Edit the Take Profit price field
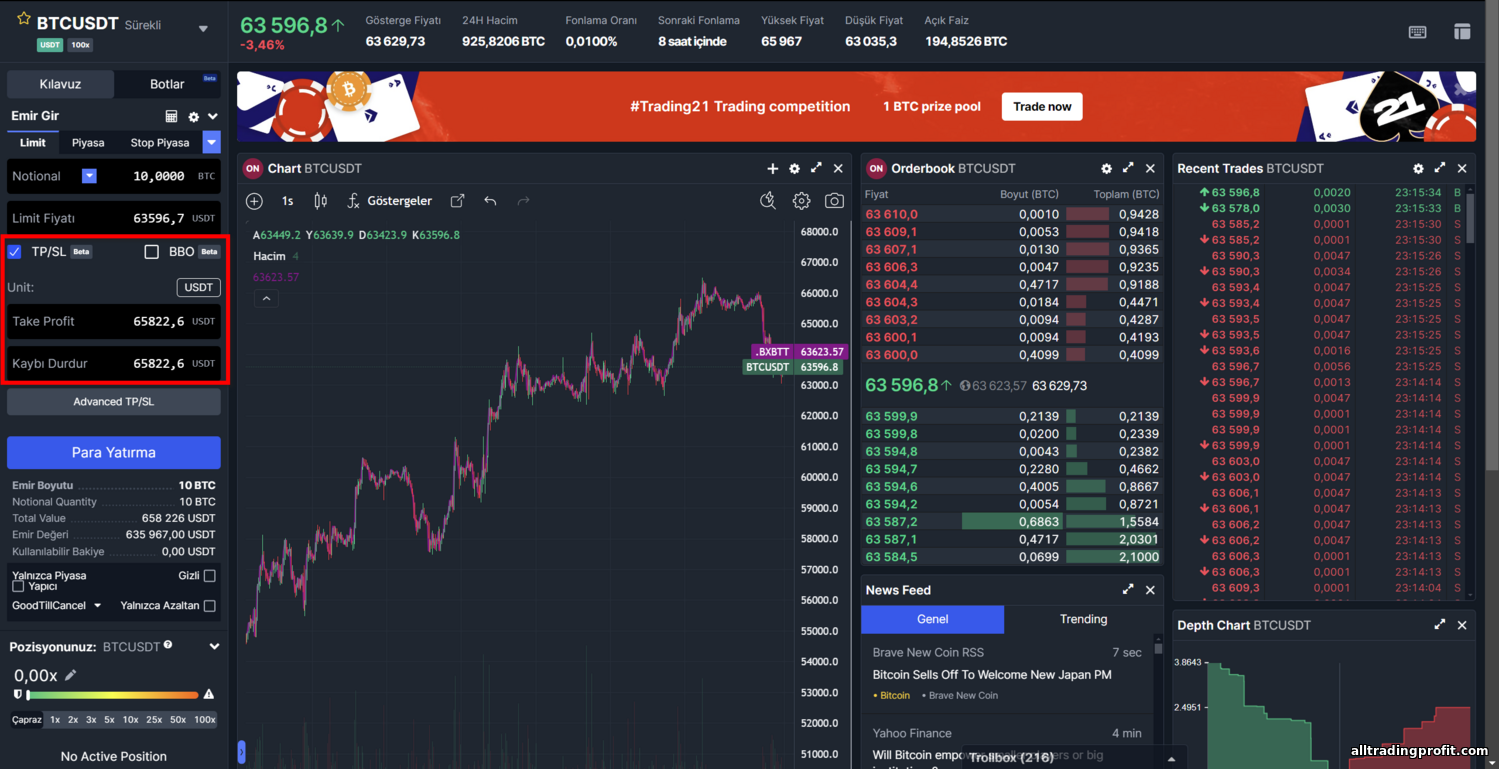 [x=114, y=322]
